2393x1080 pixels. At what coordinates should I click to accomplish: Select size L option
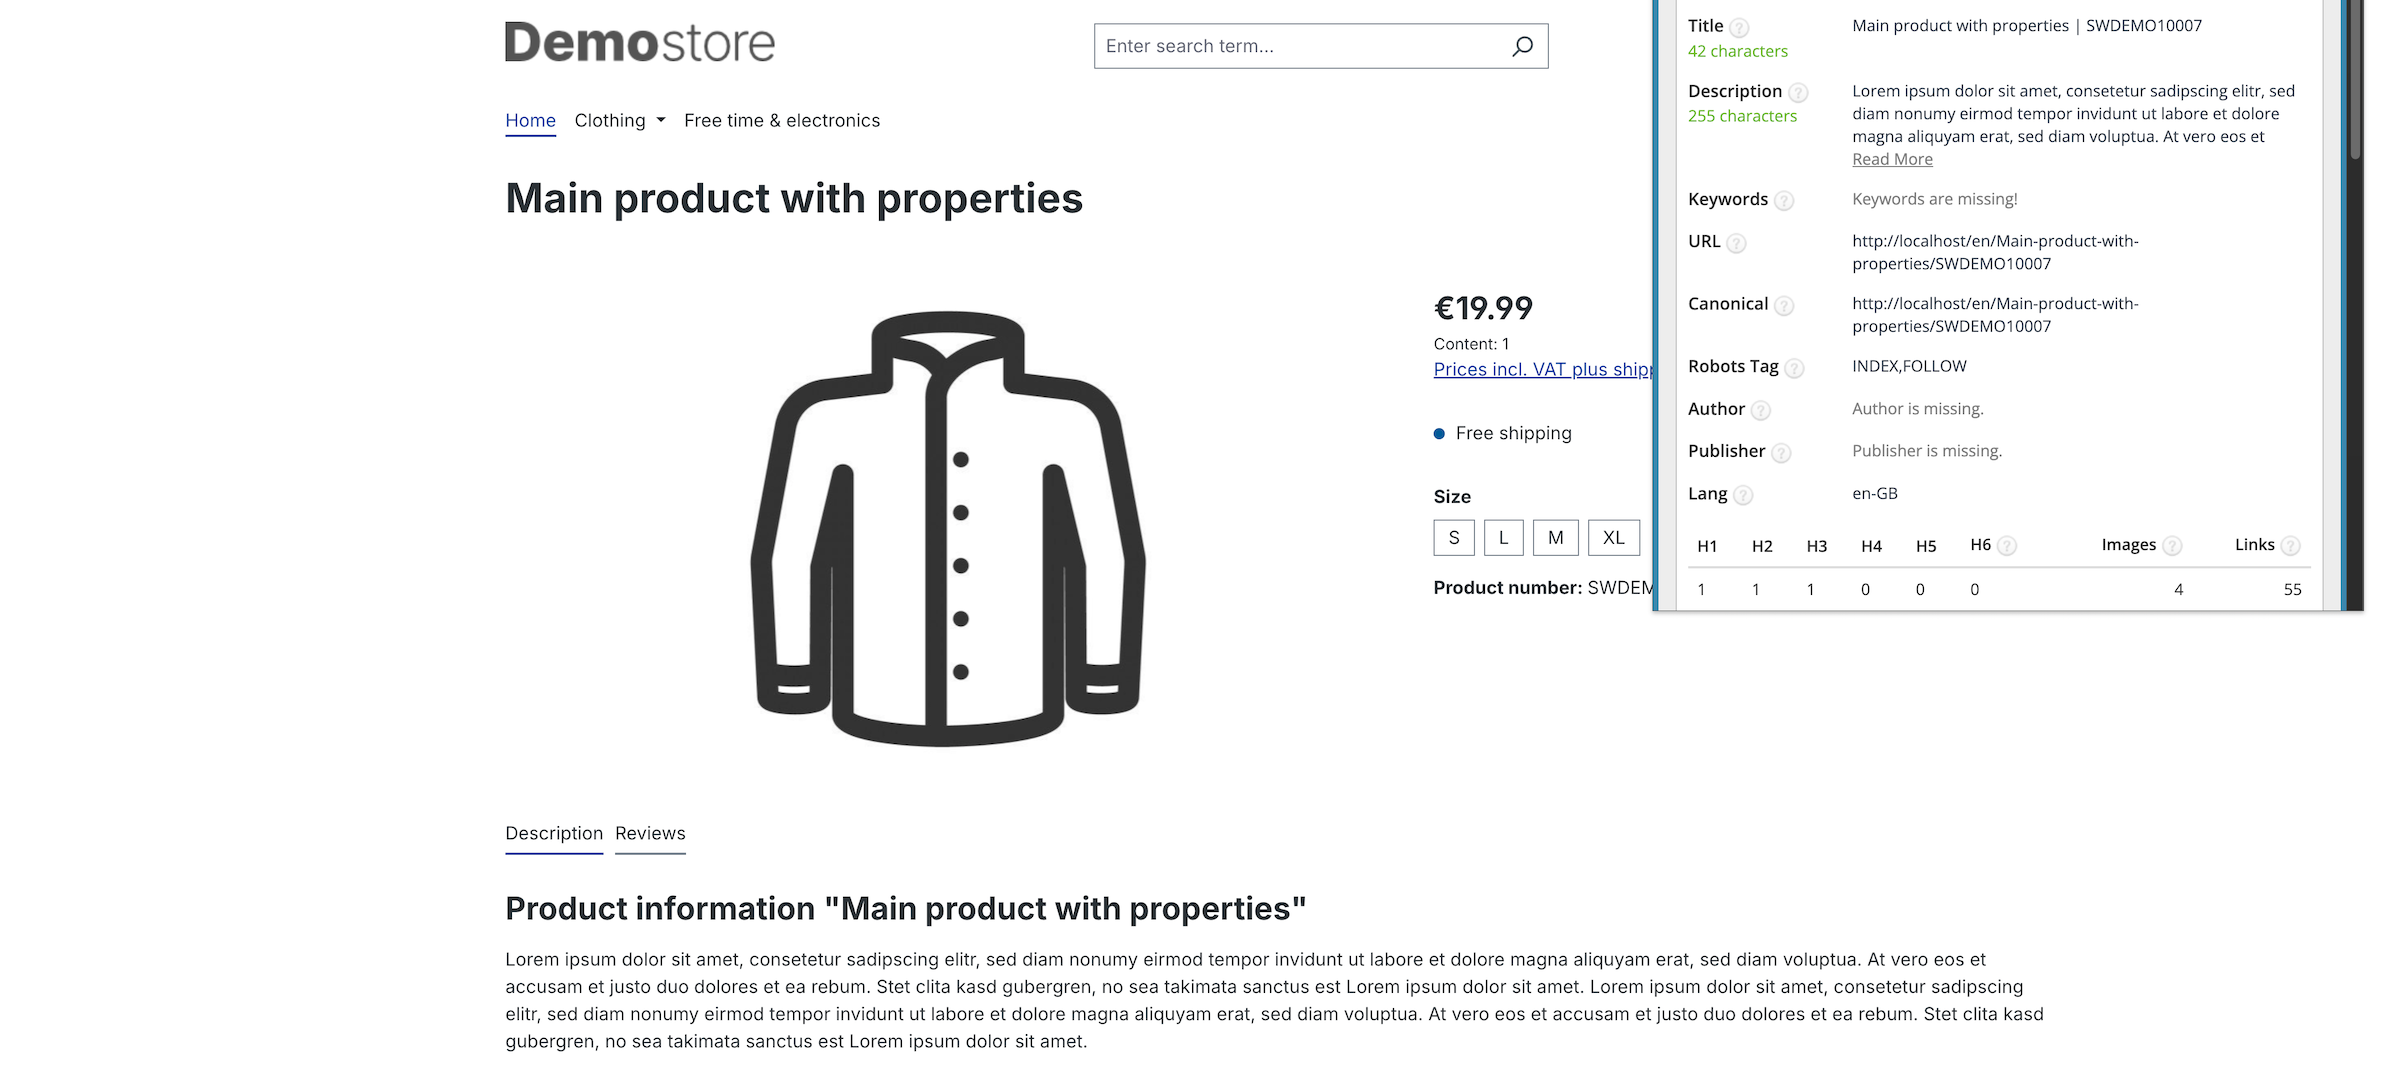click(1504, 538)
